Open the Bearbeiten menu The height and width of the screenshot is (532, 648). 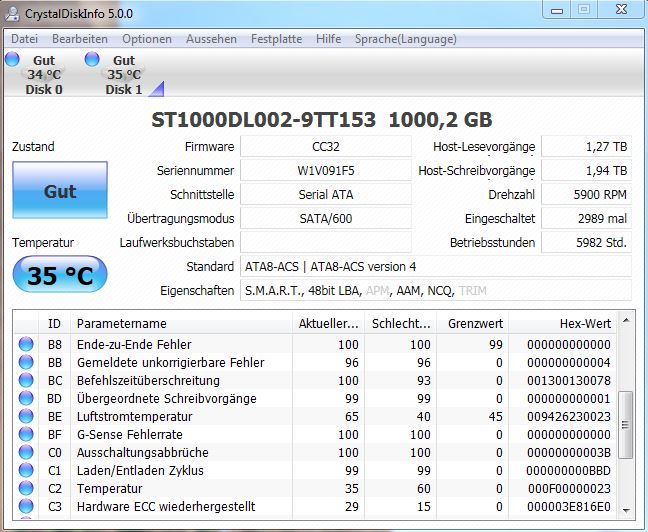coord(80,39)
